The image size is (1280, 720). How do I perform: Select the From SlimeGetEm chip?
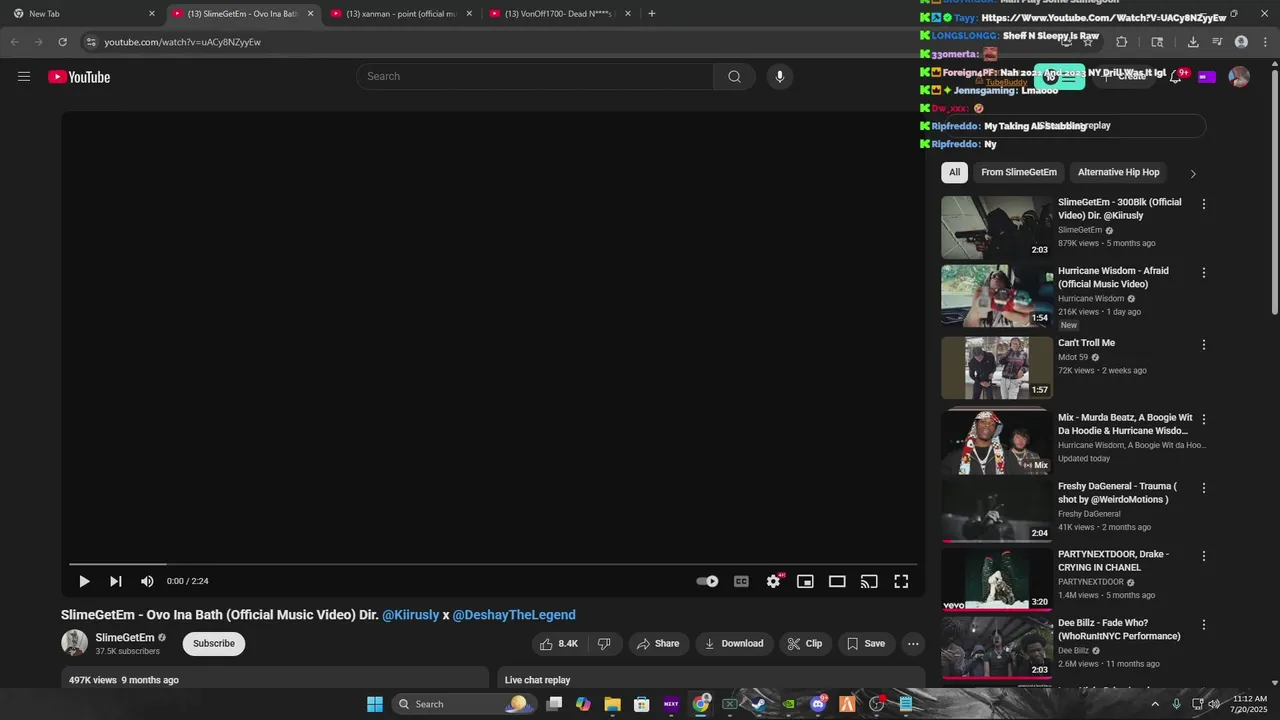click(1019, 172)
